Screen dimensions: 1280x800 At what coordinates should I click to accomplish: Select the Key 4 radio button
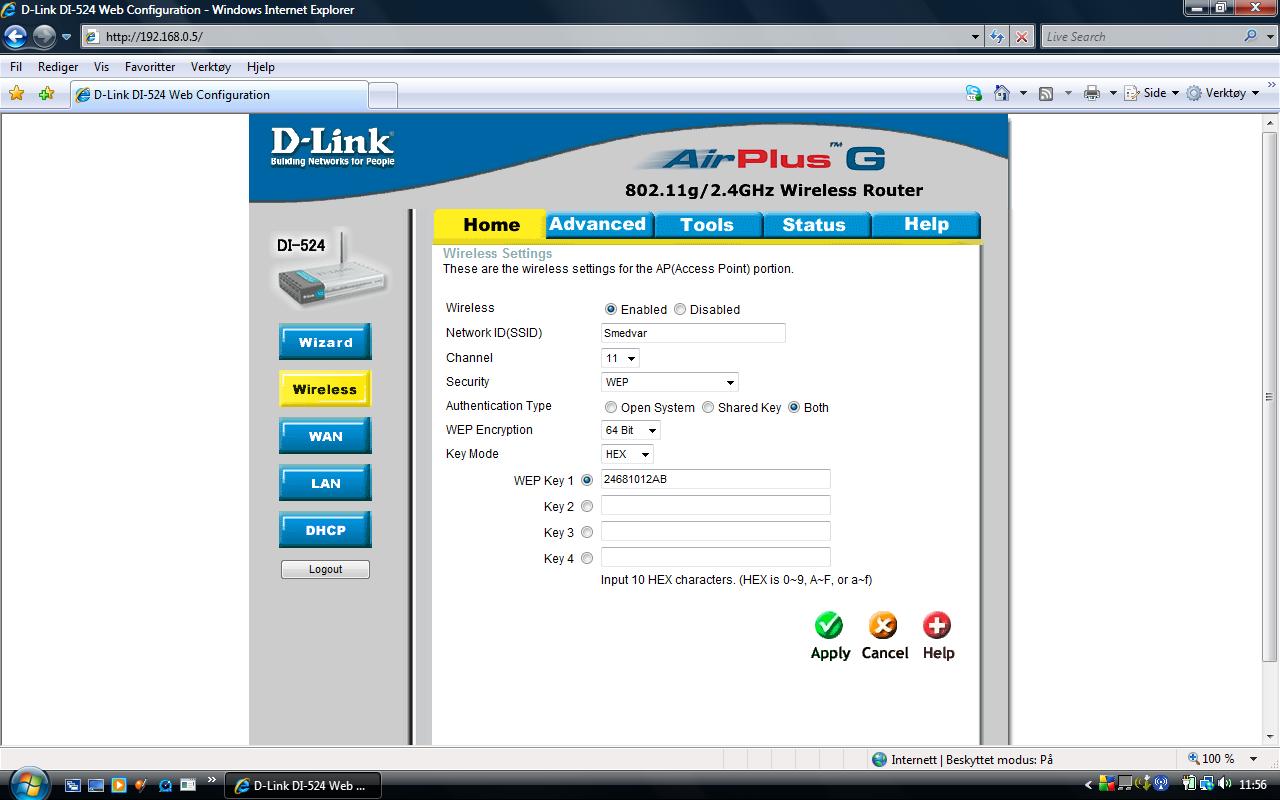(587, 559)
